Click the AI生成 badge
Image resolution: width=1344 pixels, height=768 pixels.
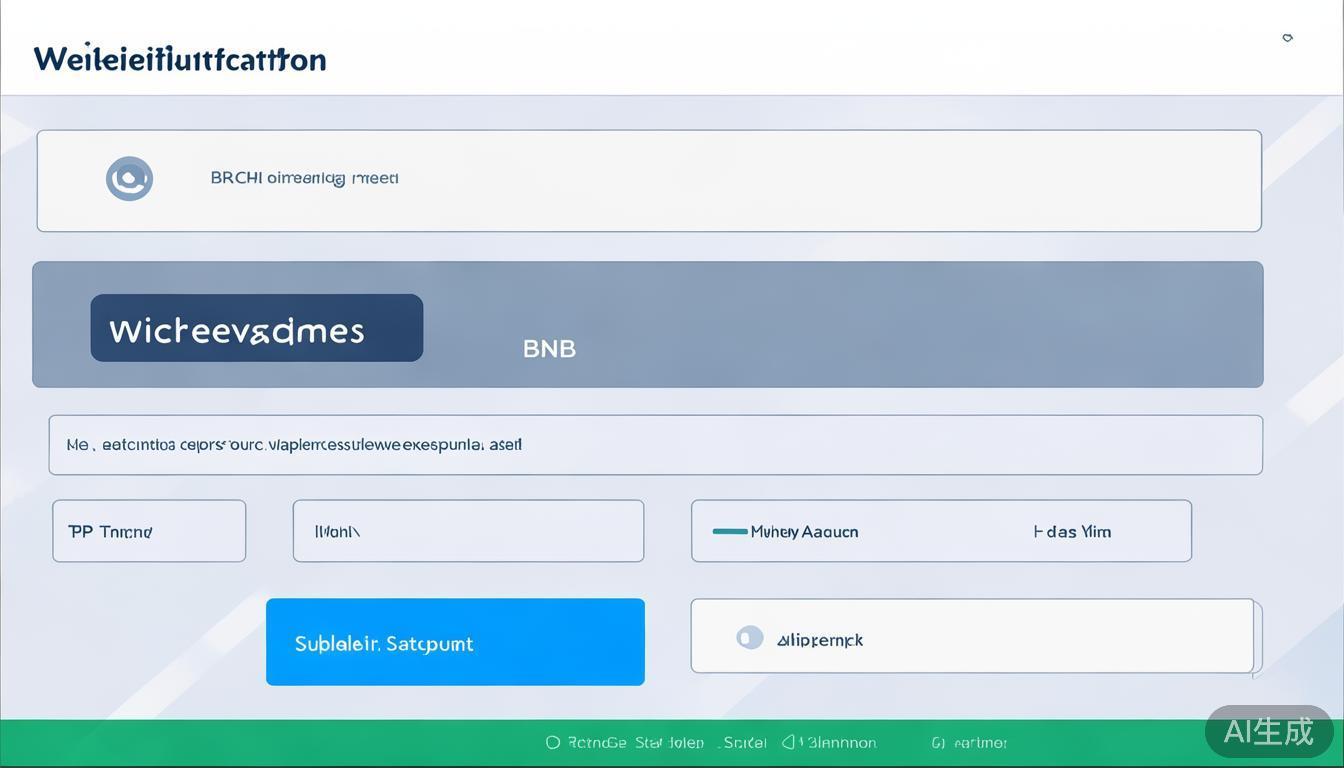click(1268, 731)
